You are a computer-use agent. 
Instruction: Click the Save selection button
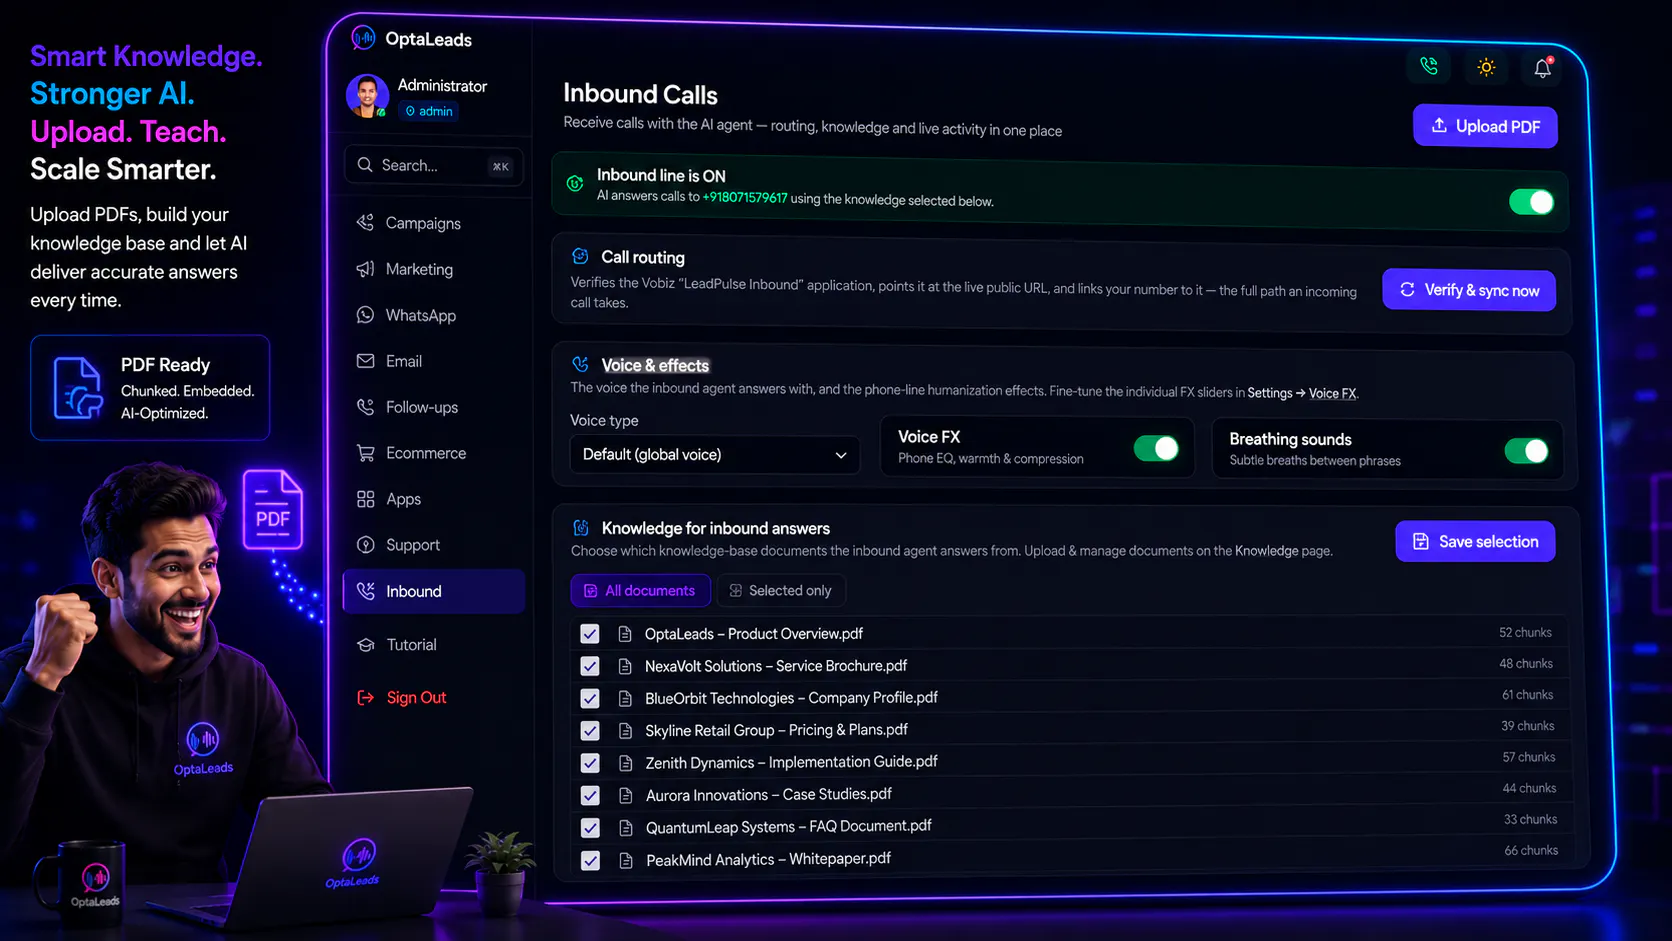pos(1475,541)
